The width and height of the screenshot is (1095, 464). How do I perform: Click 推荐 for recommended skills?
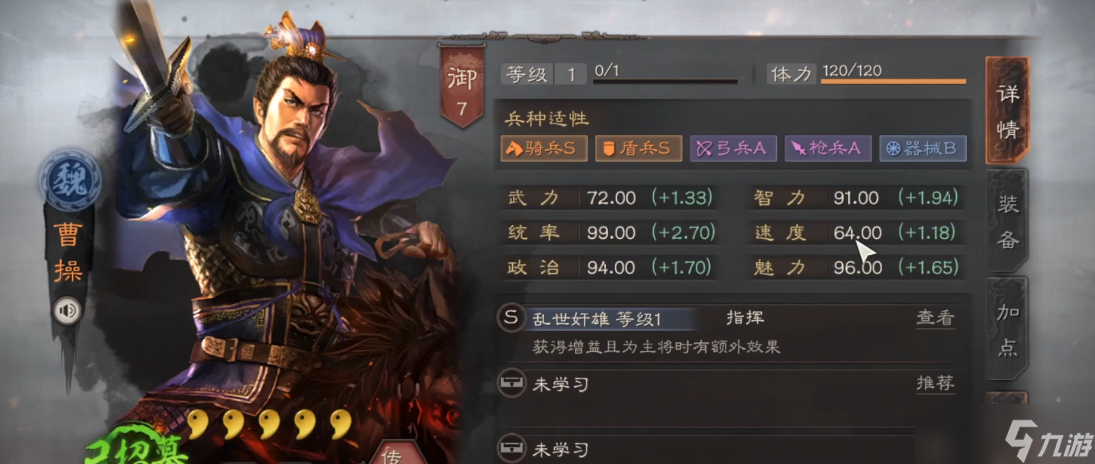point(935,383)
